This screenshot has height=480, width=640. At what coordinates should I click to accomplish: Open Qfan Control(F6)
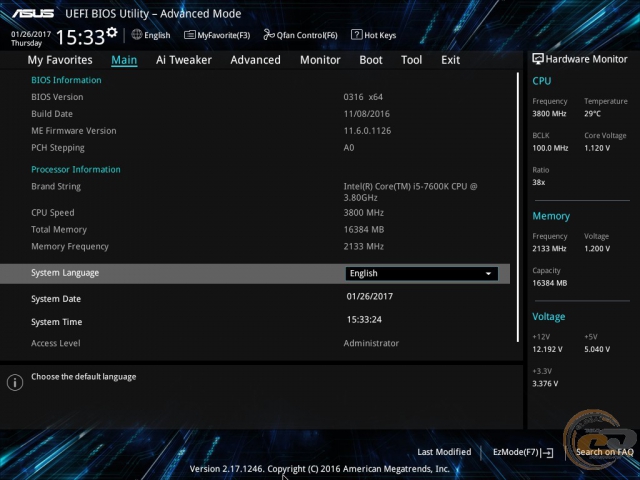point(300,36)
